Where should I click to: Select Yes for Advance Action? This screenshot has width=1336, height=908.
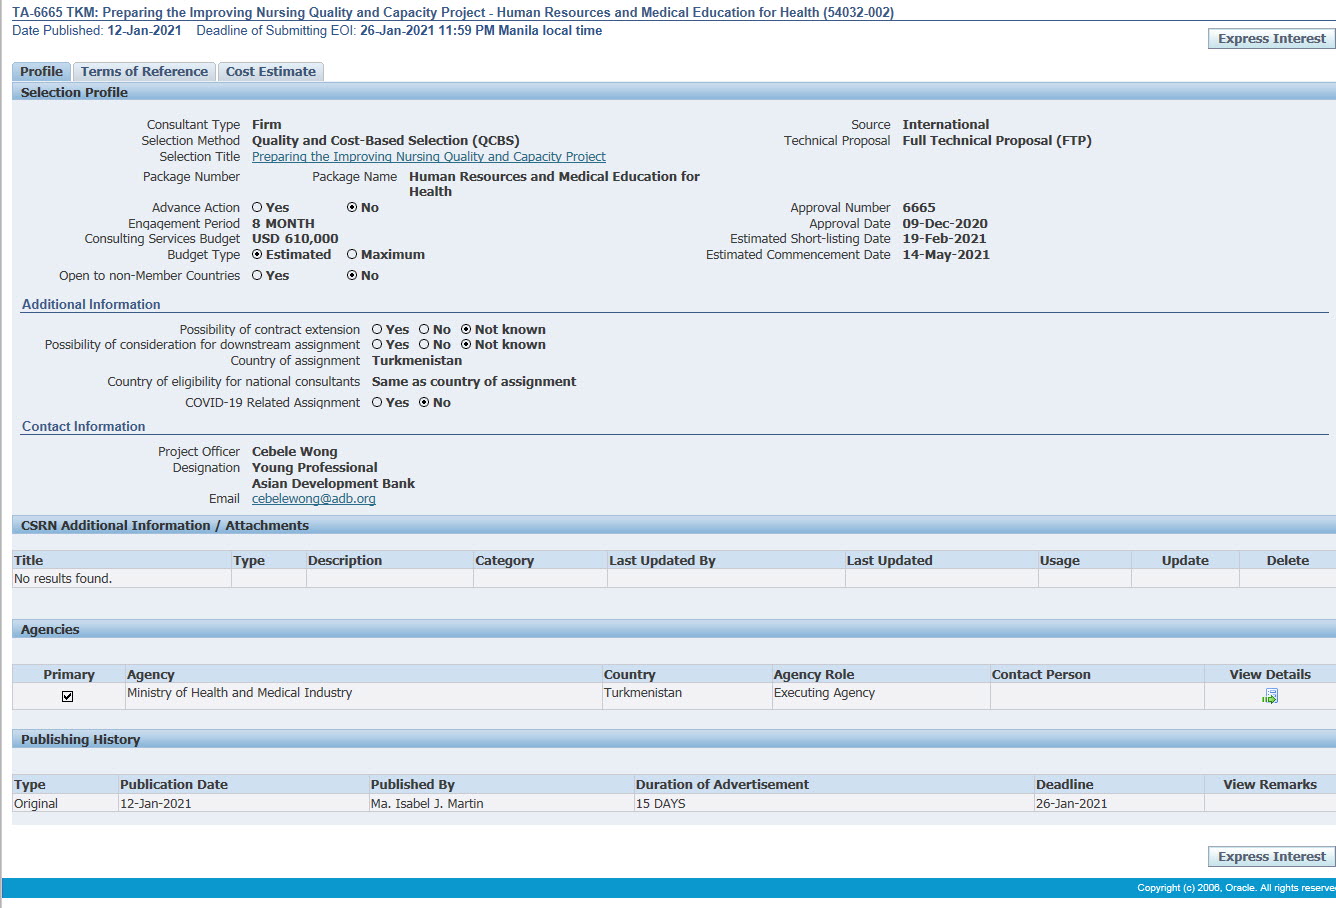pos(257,208)
